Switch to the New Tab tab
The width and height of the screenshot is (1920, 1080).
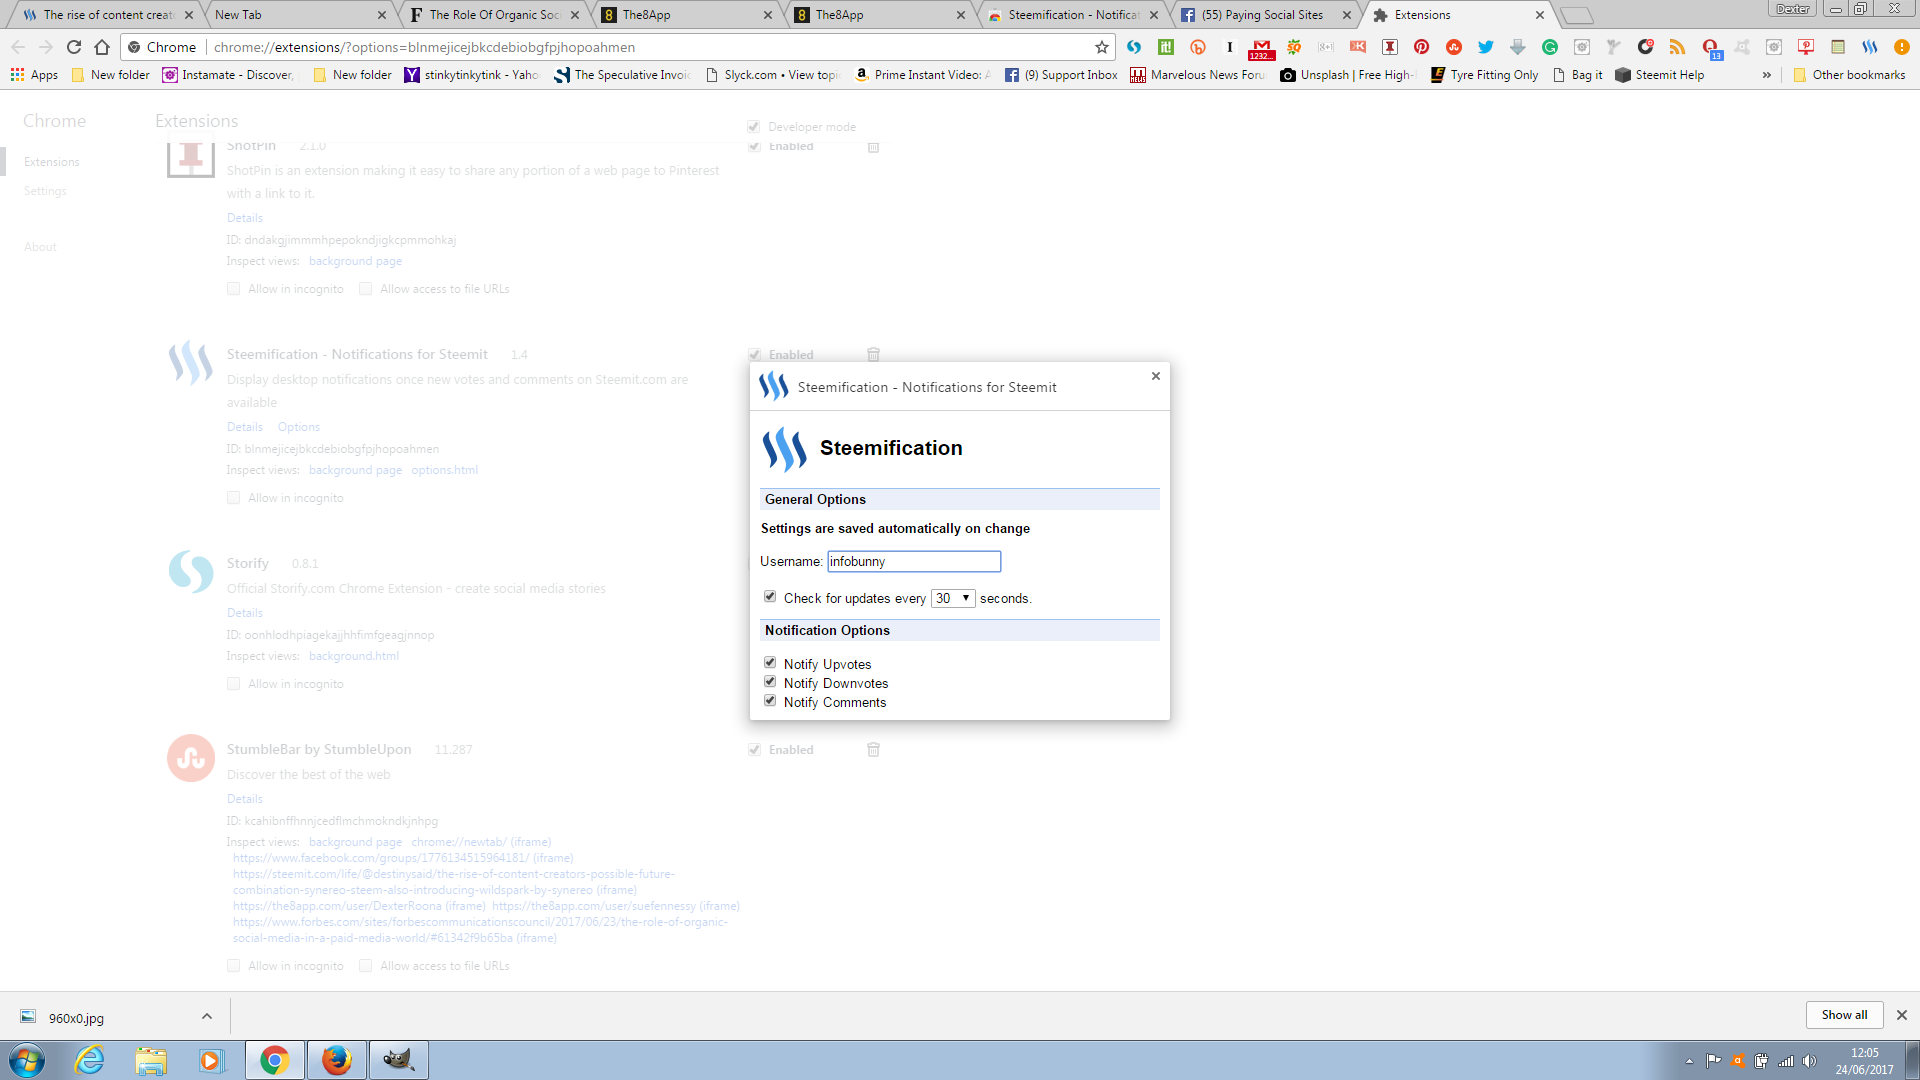click(300, 15)
